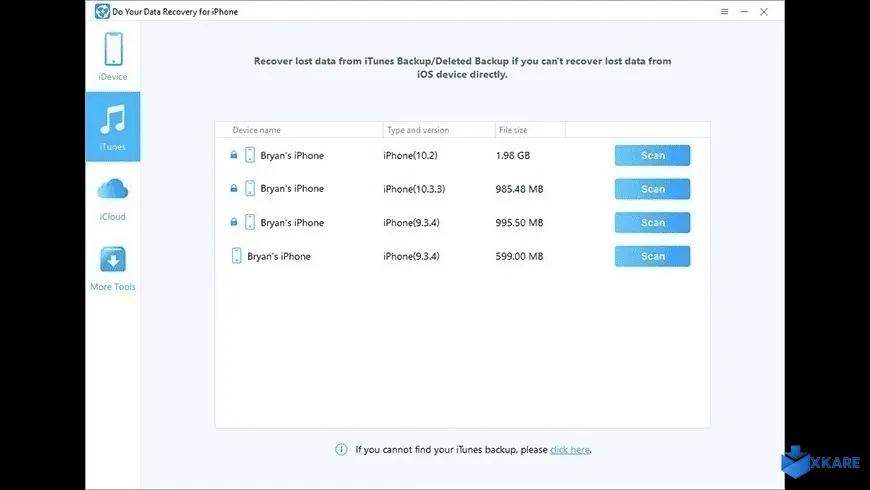Sort by File size column header

point(513,130)
